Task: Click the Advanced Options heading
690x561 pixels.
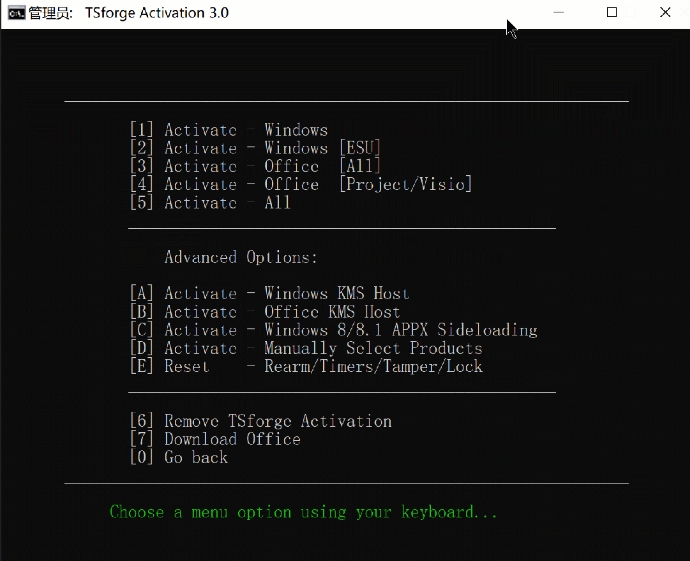Action: pyautogui.click(x=240, y=257)
